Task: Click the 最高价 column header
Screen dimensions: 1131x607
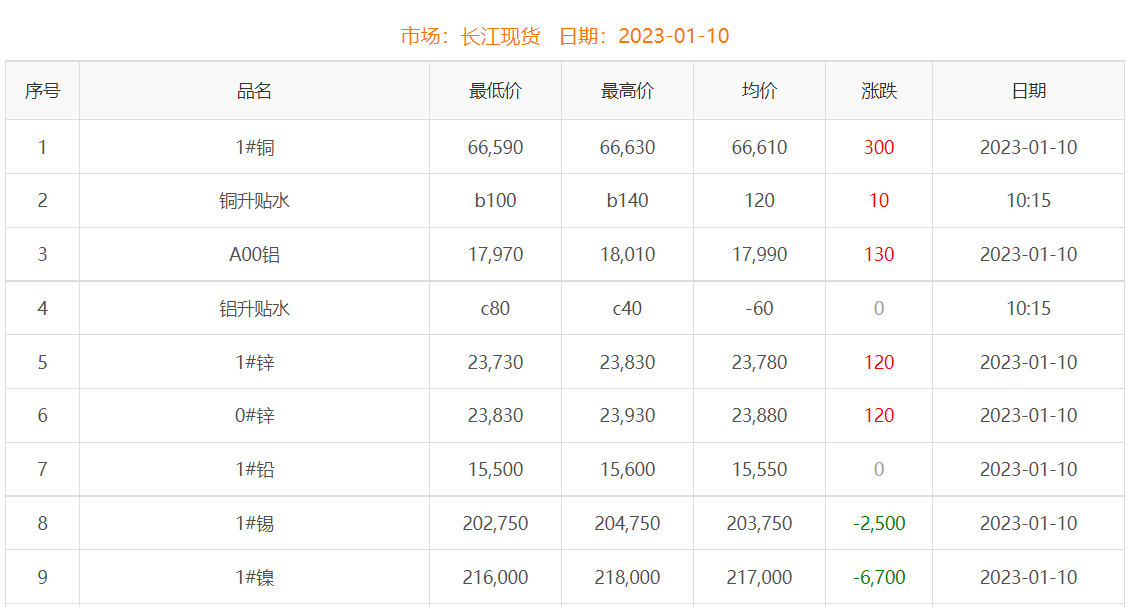Action: [626, 90]
